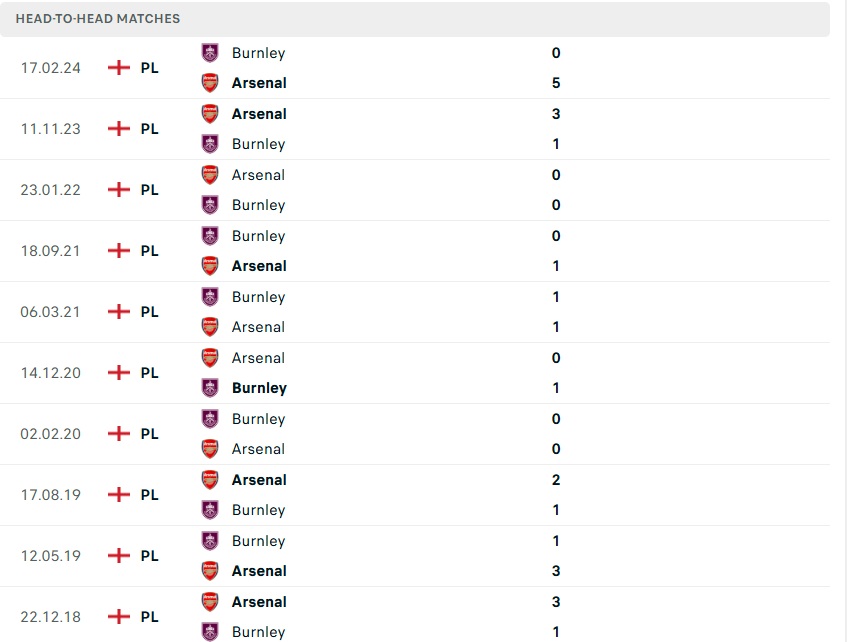Select PL league label for 18.09.21
Viewport: 847px width, 642px height.
point(149,251)
